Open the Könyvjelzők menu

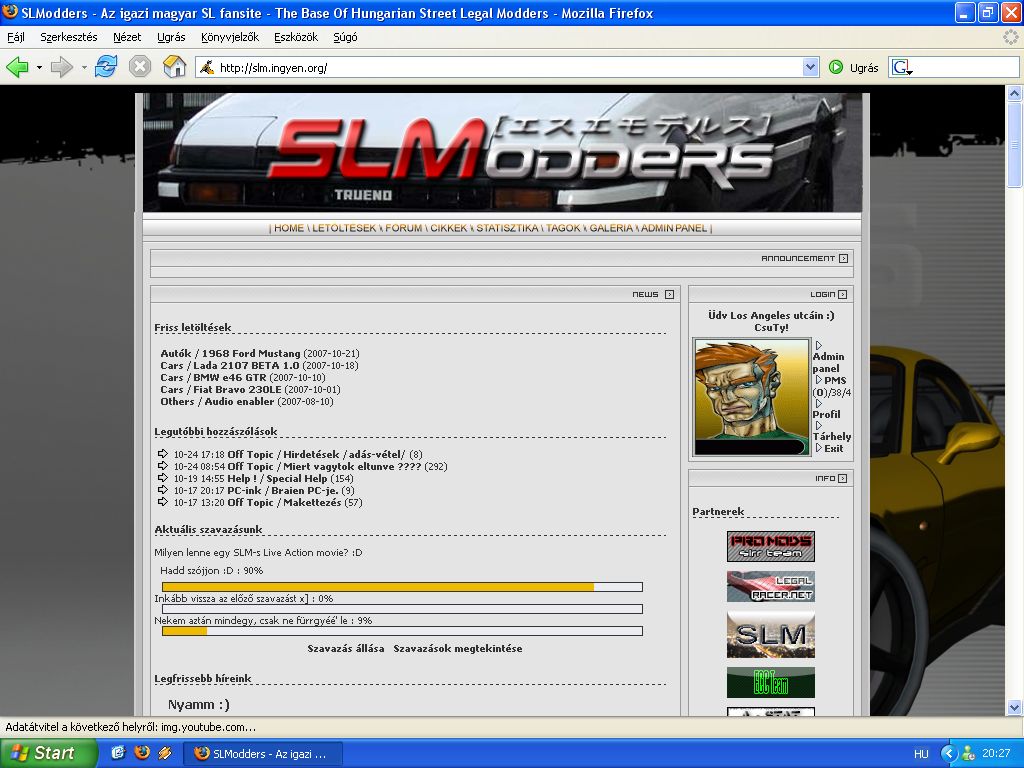pyautogui.click(x=230, y=37)
